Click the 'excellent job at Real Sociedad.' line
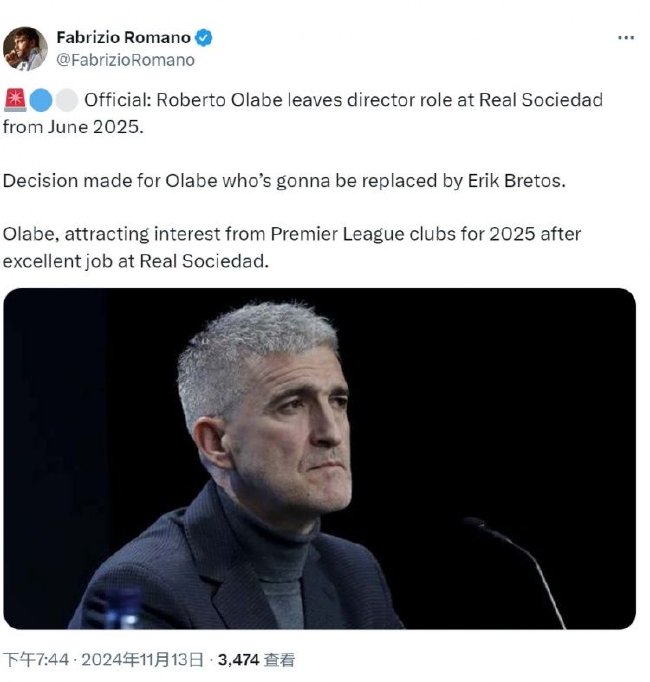The height and width of the screenshot is (682, 650). click(x=136, y=261)
